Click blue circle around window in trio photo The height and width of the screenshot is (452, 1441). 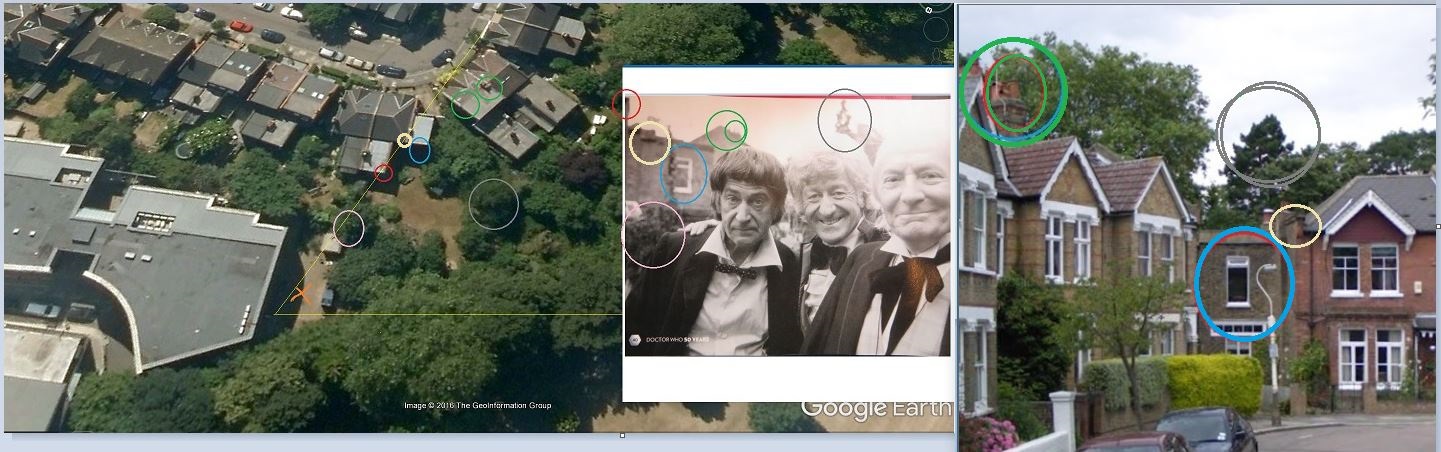(684, 174)
